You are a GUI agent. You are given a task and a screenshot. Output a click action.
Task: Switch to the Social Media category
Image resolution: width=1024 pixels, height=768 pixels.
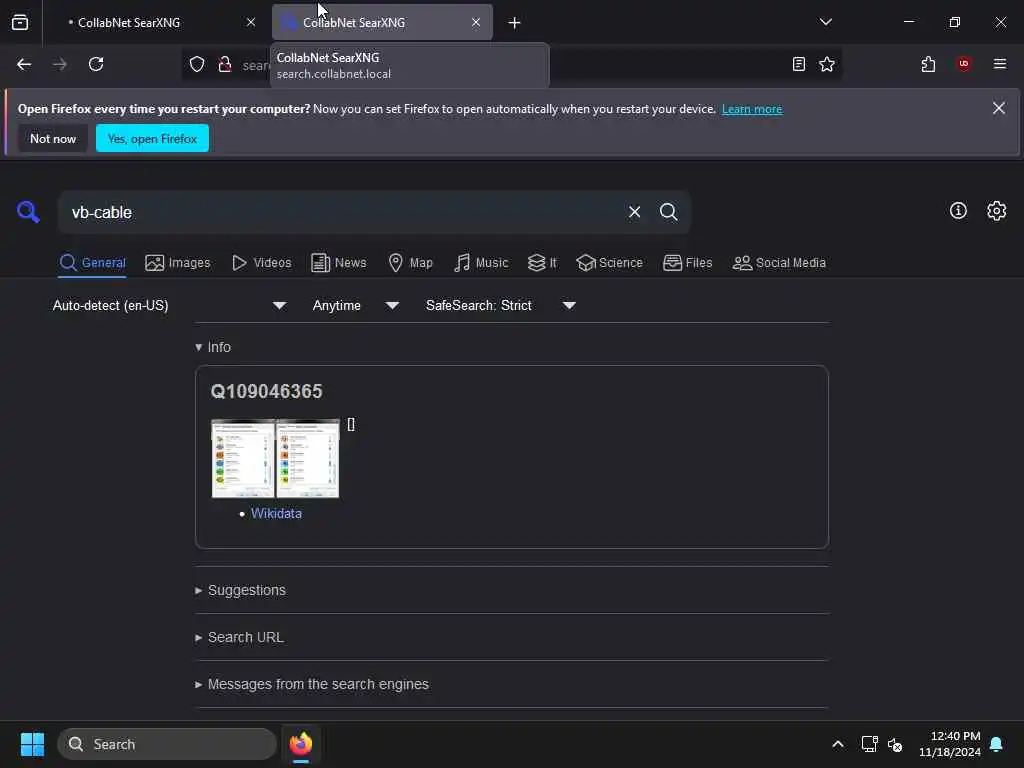[x=779, y=263]
